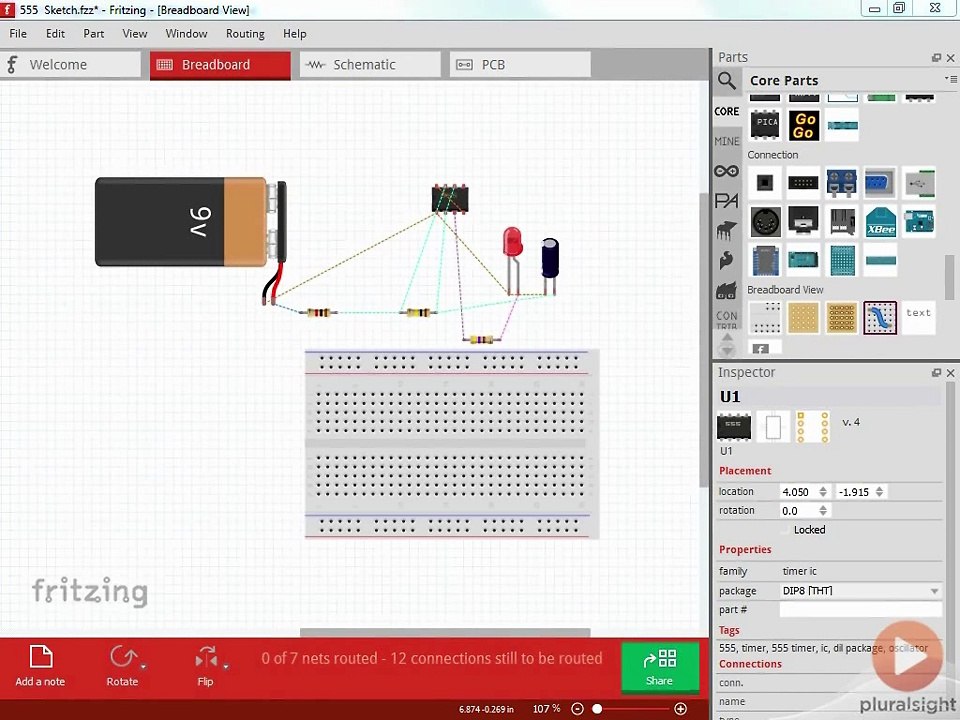Click the zoom out minus button
This screenshot has width=960, height=720.
[x=577, y=708]
